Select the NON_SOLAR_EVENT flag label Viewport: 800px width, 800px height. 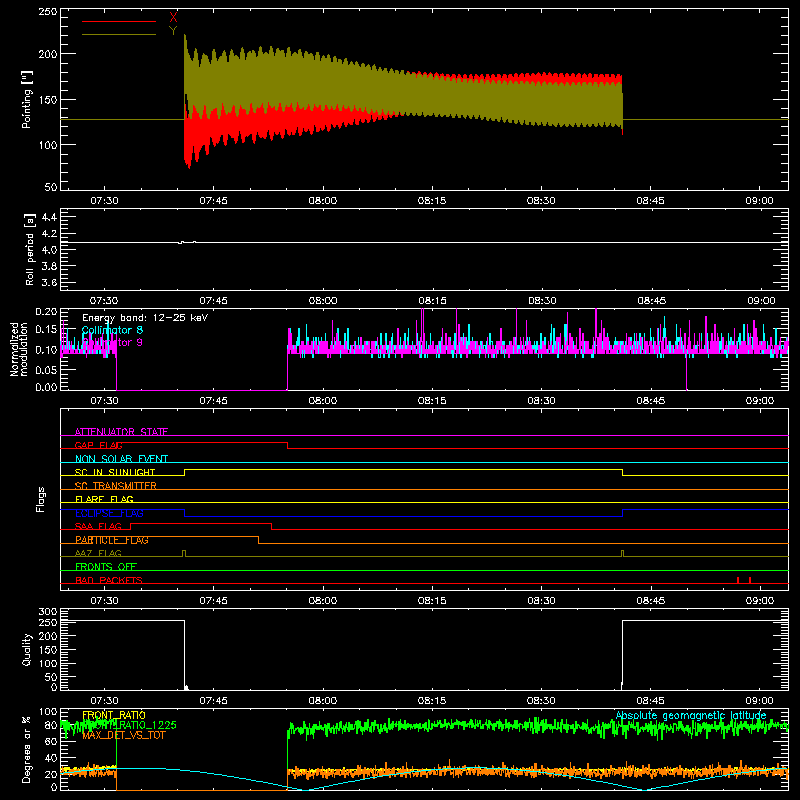point(121,459)
